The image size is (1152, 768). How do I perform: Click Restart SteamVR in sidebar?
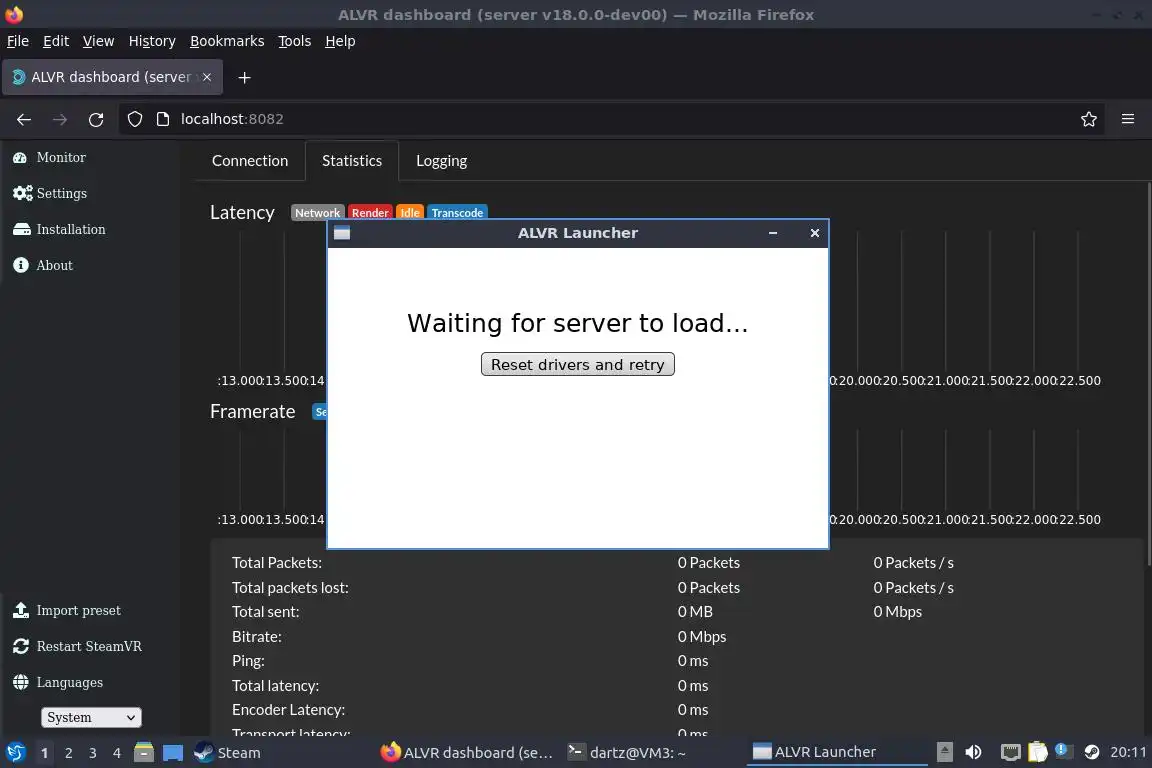77,646
